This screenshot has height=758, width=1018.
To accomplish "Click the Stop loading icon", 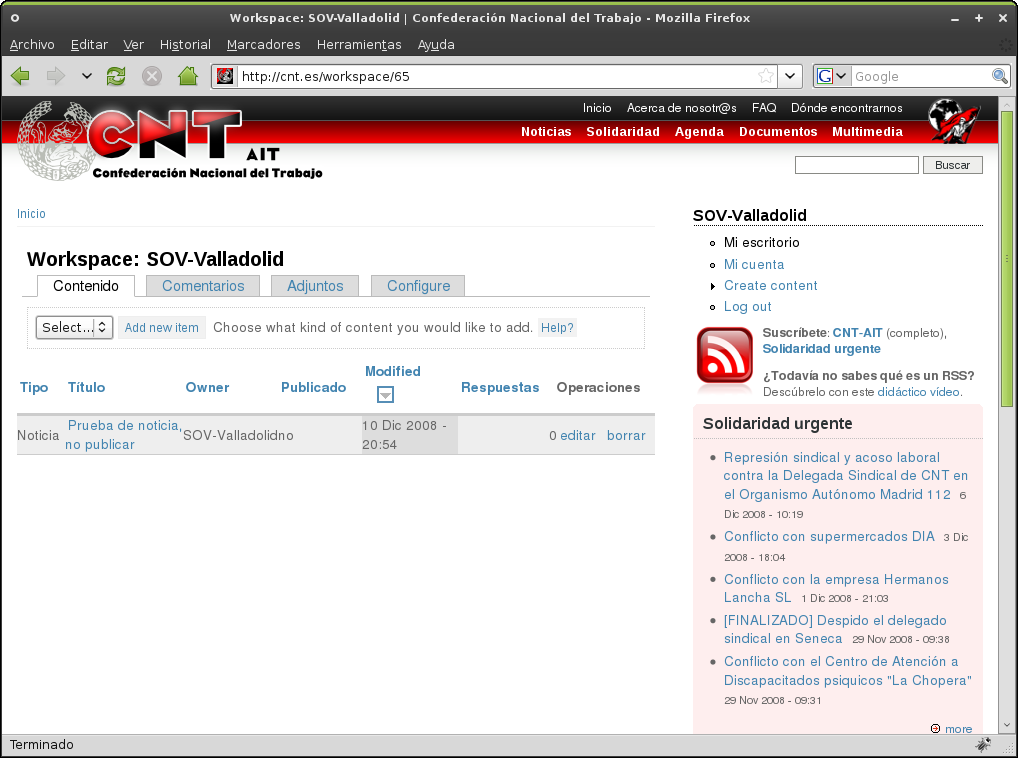I will pos(152,76).
